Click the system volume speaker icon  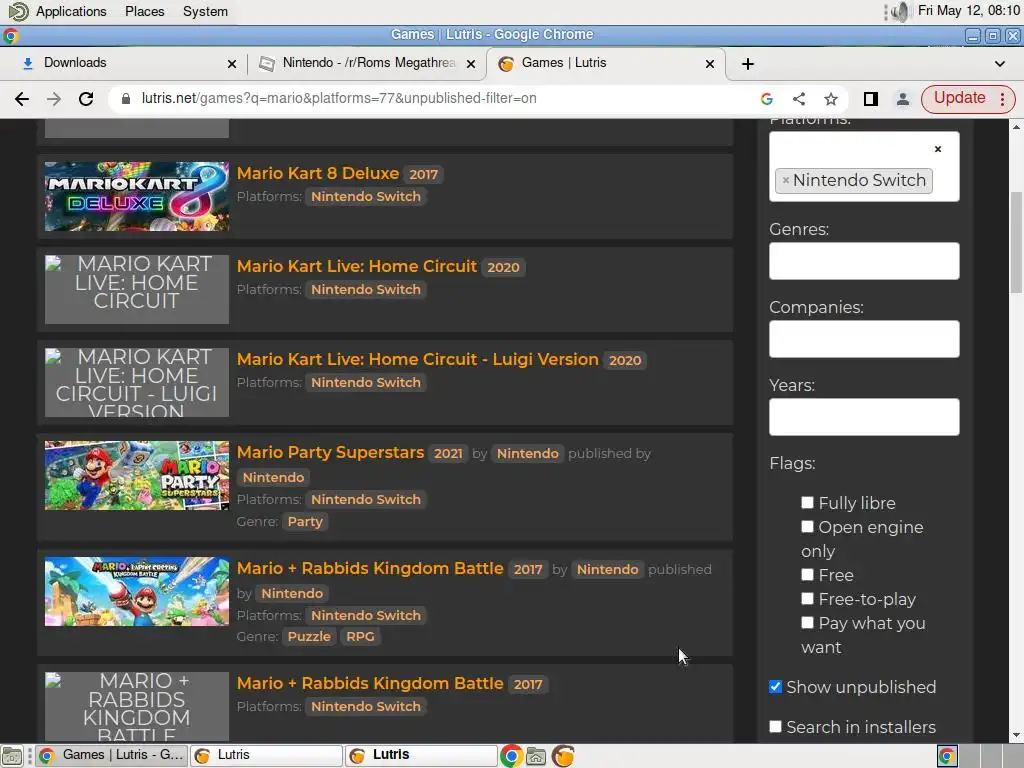click(x=899, y=11)
